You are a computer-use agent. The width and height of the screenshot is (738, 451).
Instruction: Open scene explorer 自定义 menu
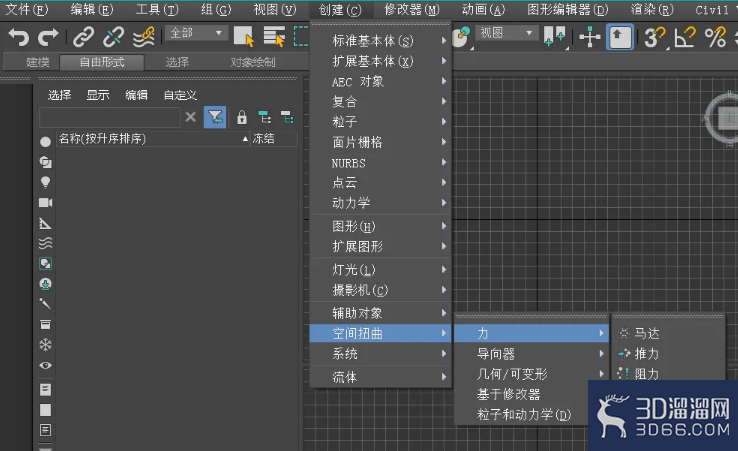tap(180, 96)
